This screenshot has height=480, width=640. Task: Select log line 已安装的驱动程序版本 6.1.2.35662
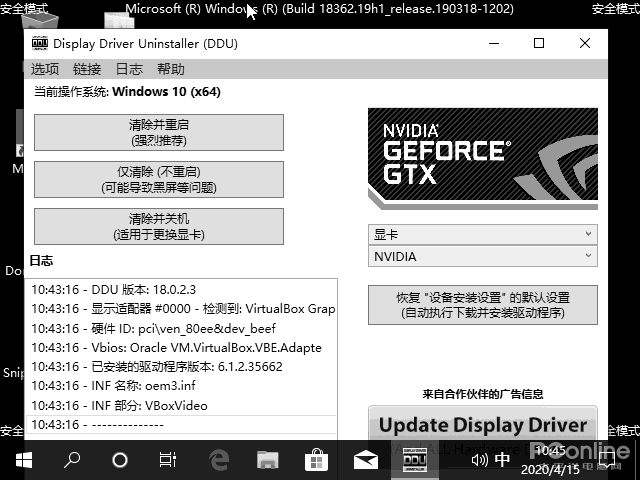pyautogui.click(x=181, y=367)
